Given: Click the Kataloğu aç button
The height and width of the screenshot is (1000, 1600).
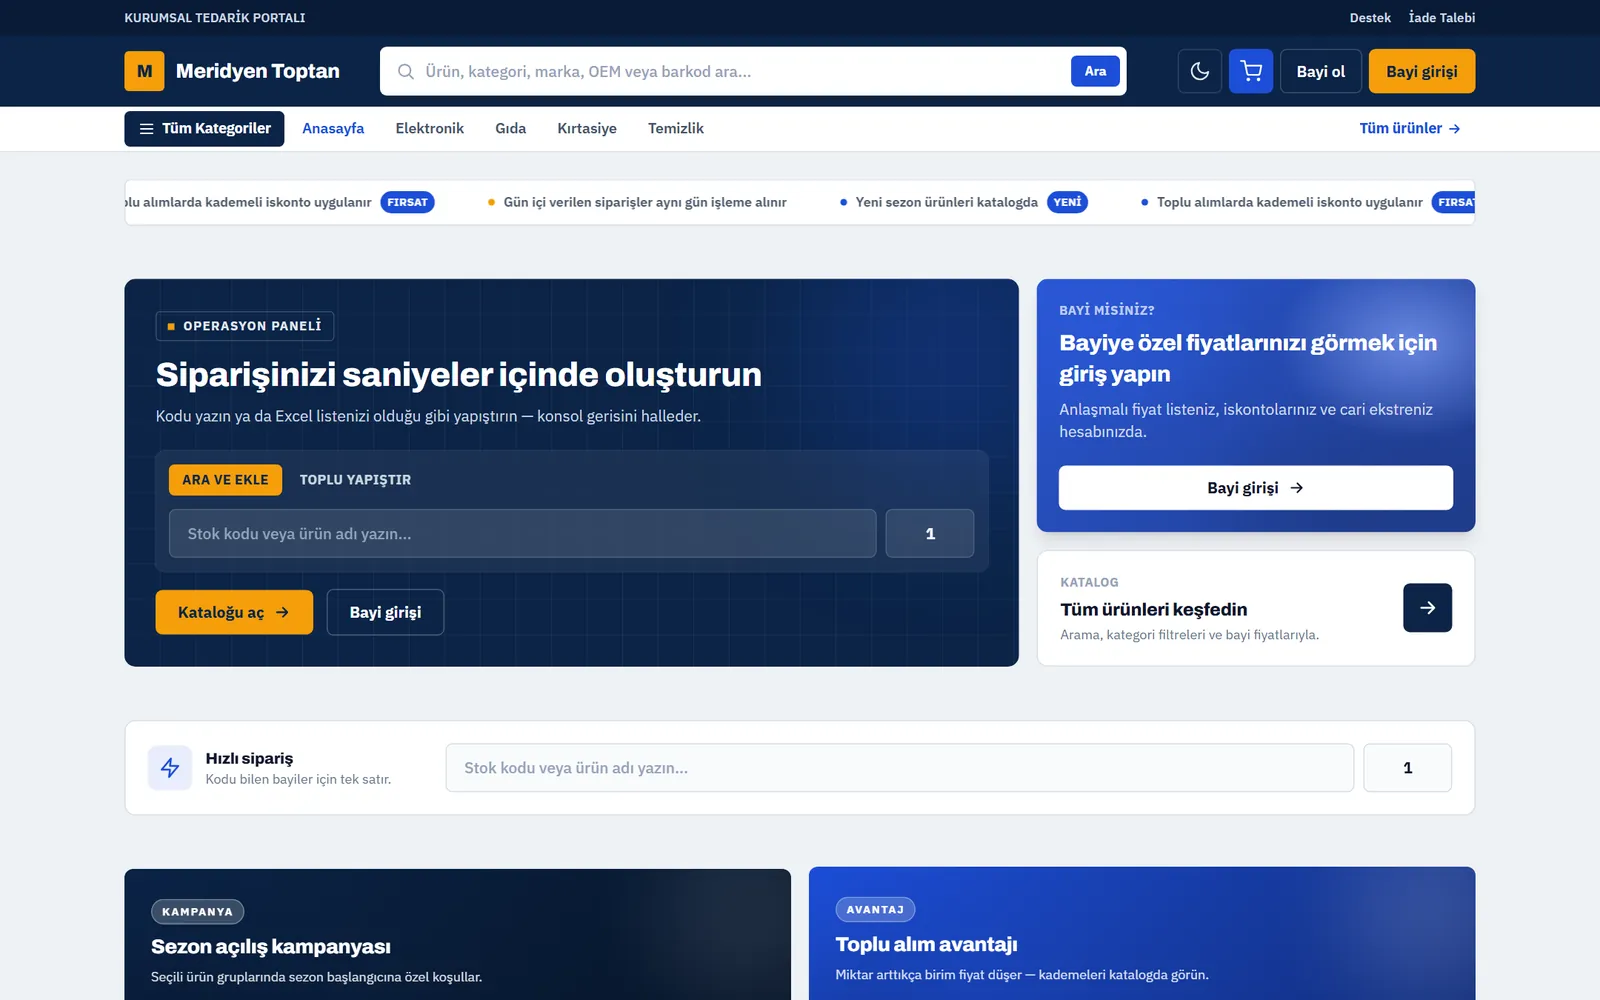Looking at the screenshot, I should (234, 612).
